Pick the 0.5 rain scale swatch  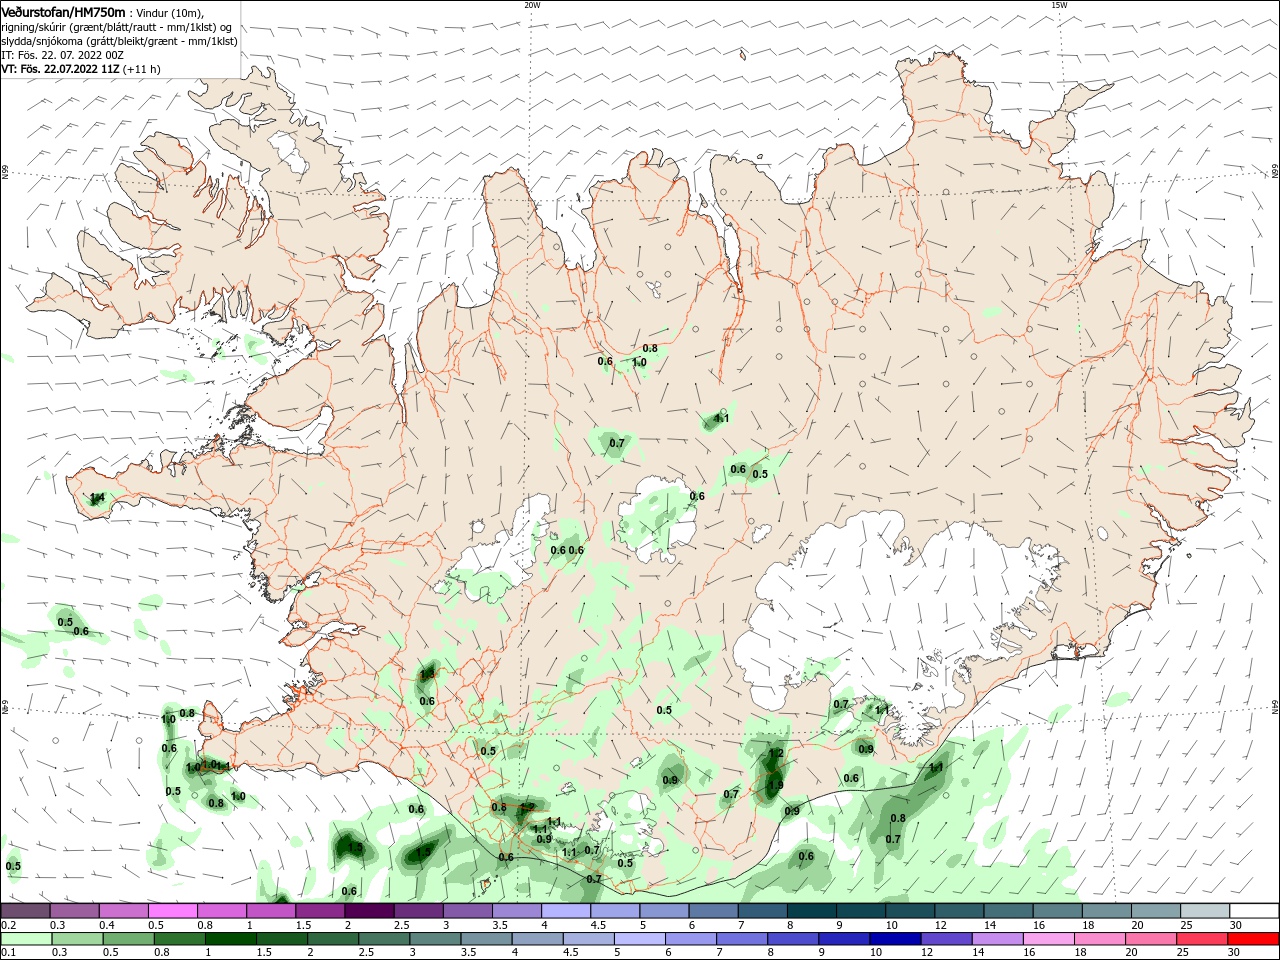pos(128,939)
